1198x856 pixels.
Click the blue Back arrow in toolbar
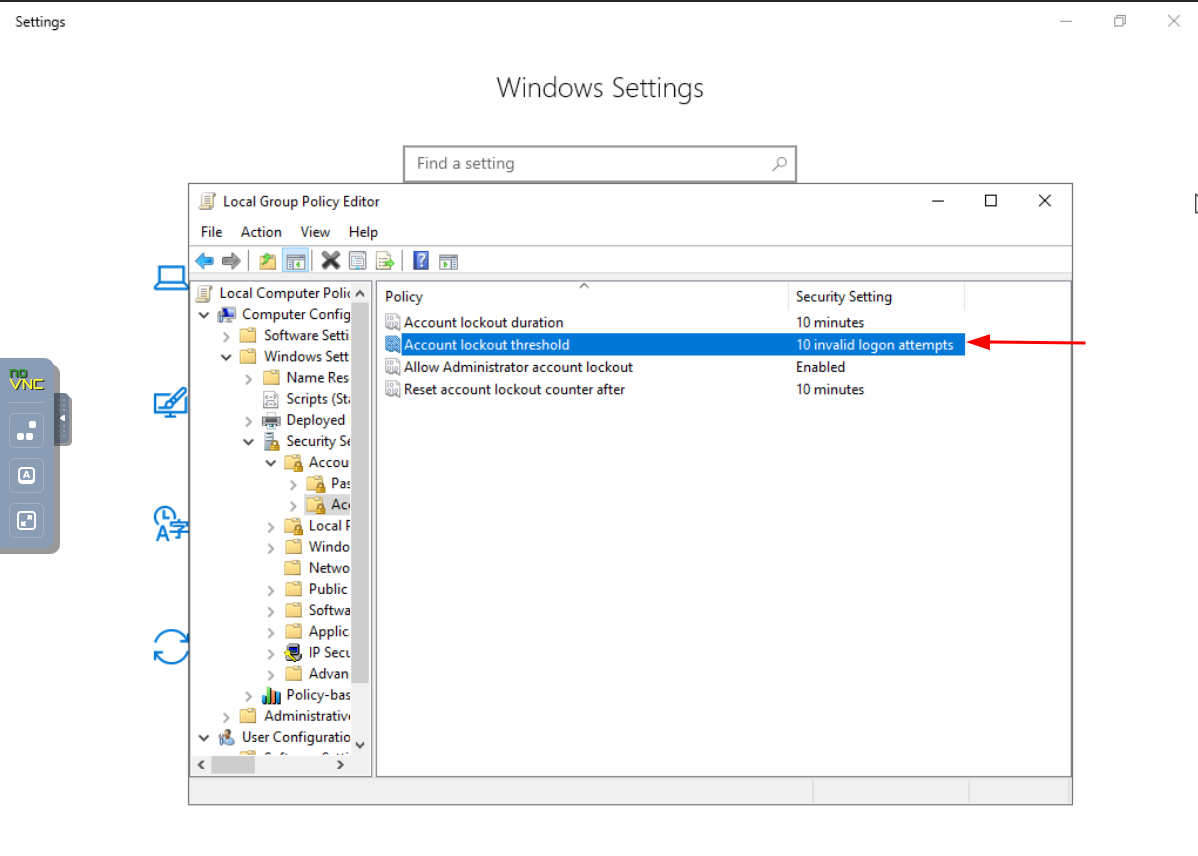click(x=205, y=261)
